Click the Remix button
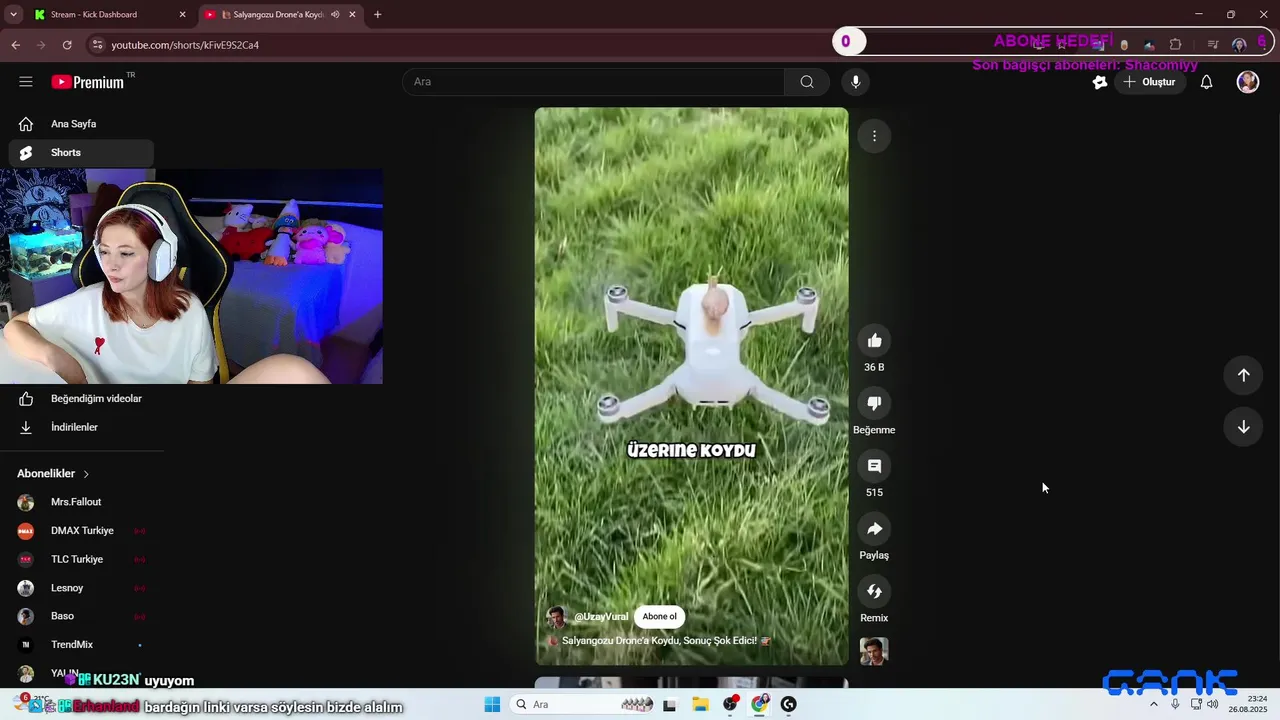Viewport: 1280px width, 720px height. (874, 592)
